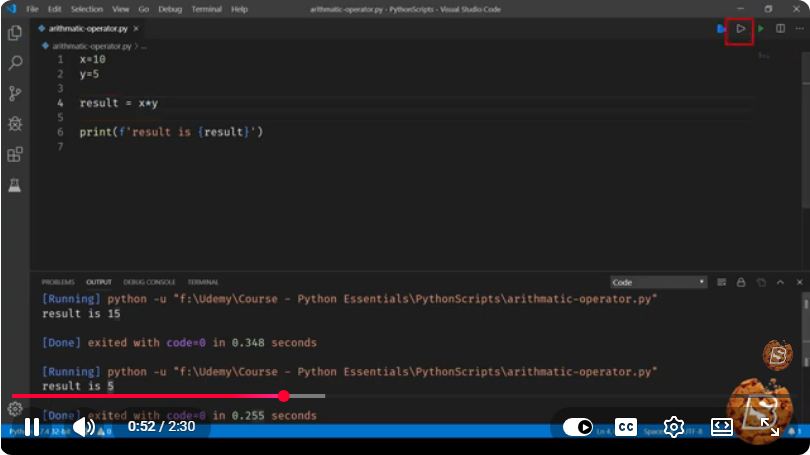Toggle closed captions CC button
This screenshot has width=810, height=455.
(626, 427)
